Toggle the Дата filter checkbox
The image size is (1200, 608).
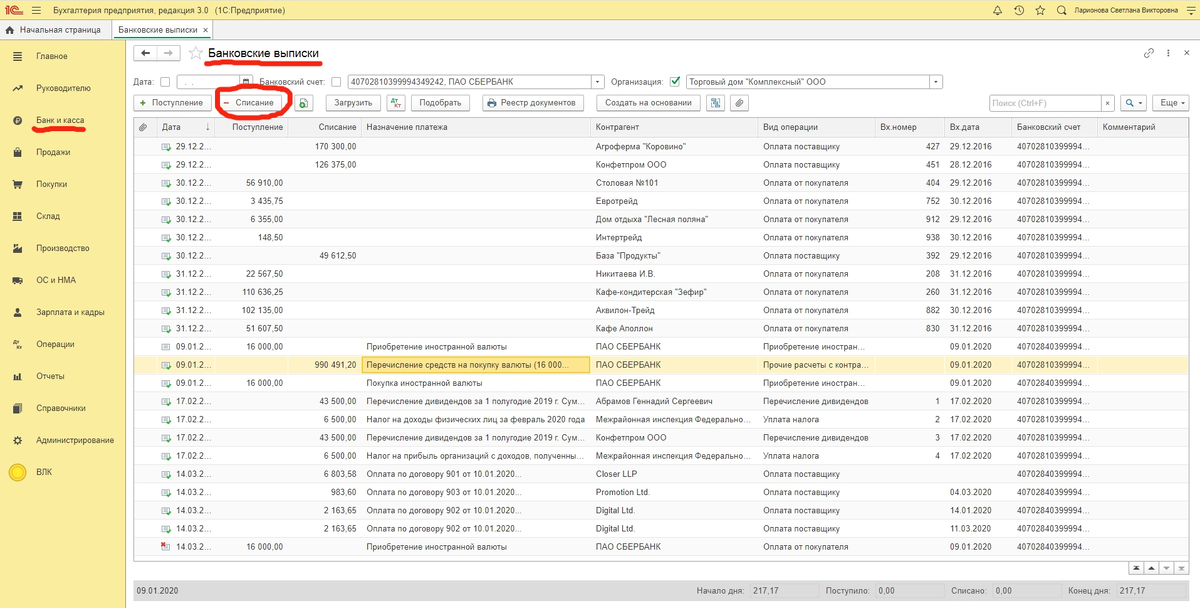tap(165, 82)
